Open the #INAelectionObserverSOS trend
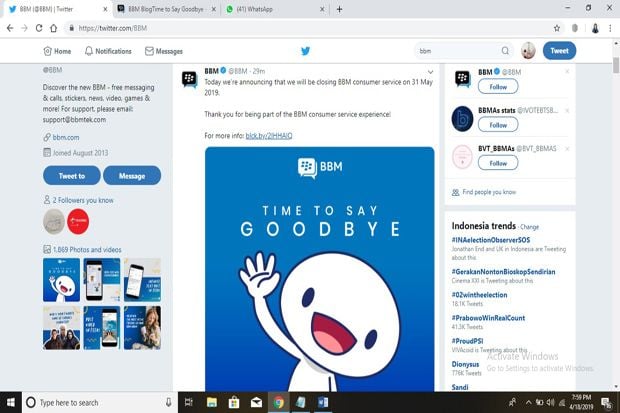This screenshot has height=413, width=620. [x=491, y=240]
